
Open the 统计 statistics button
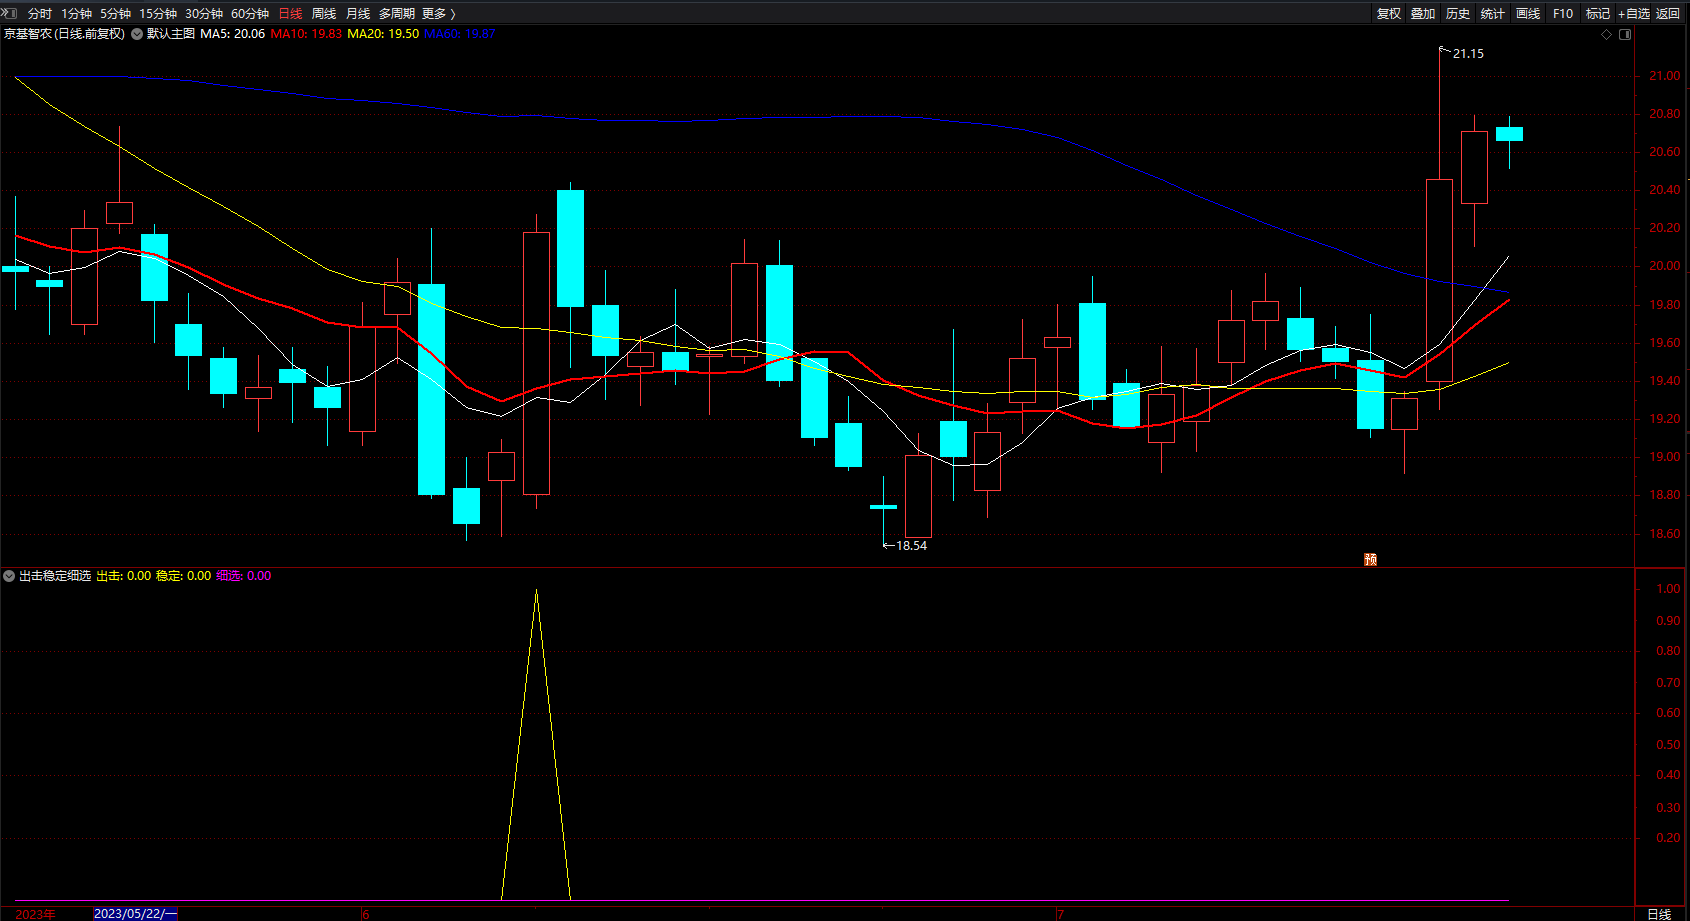coord(1493,14)
